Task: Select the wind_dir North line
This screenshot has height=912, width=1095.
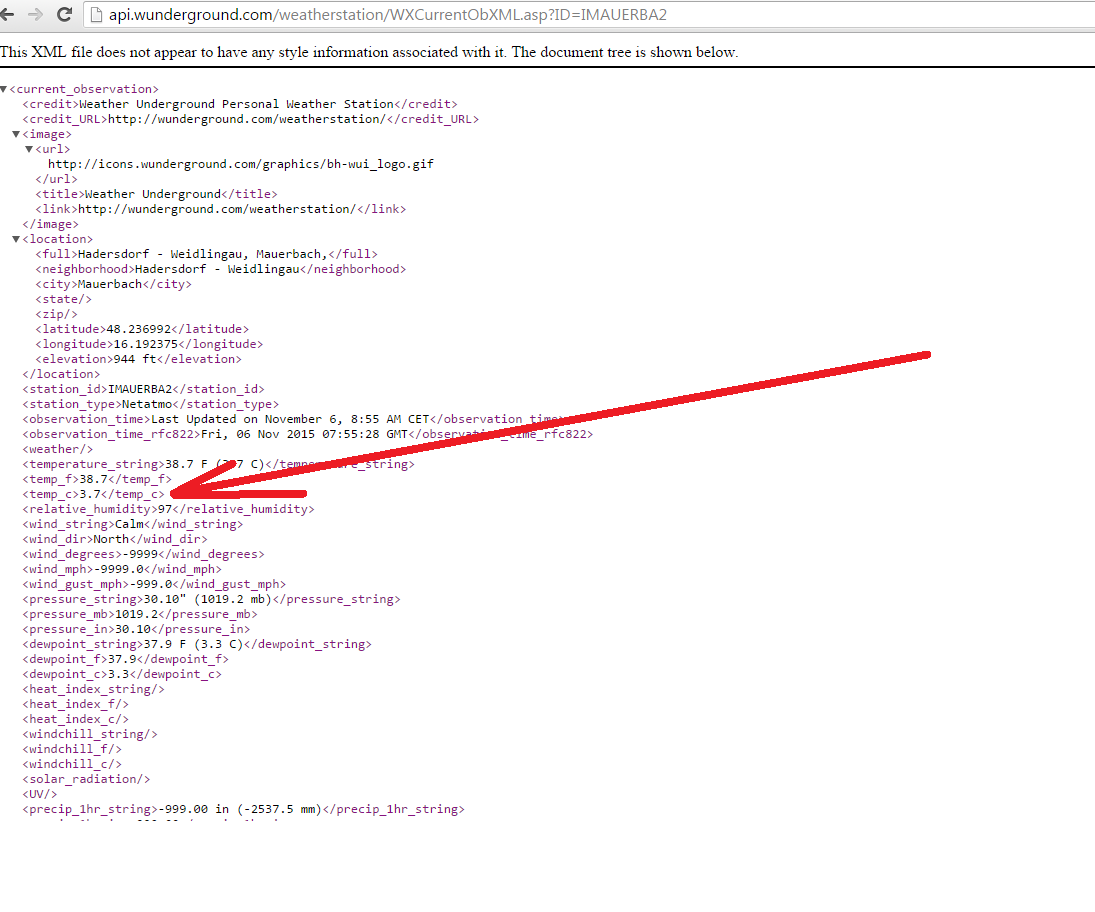Action: coord(115,539)
